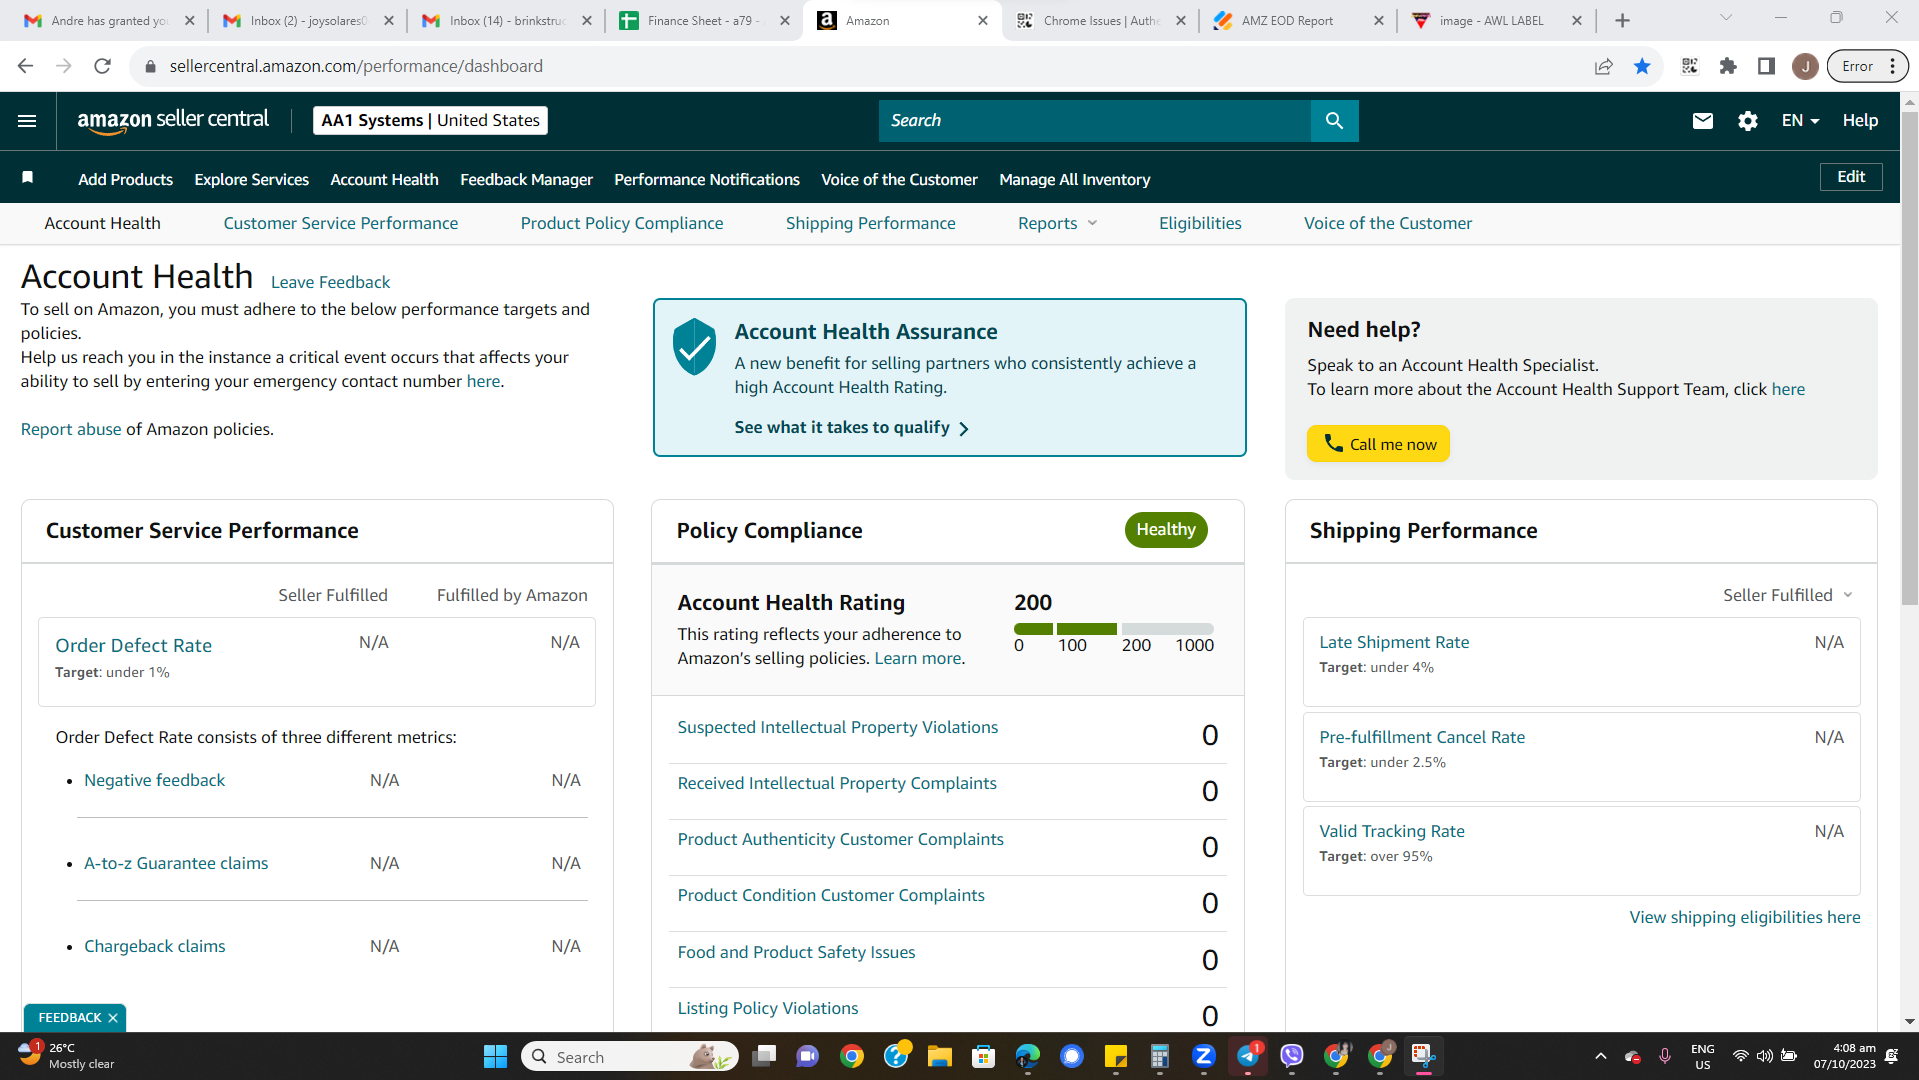Click the bookmark flag icon in the favorites bar
This screenshot has height=1080, width=1919.
(x=28, y=178)
